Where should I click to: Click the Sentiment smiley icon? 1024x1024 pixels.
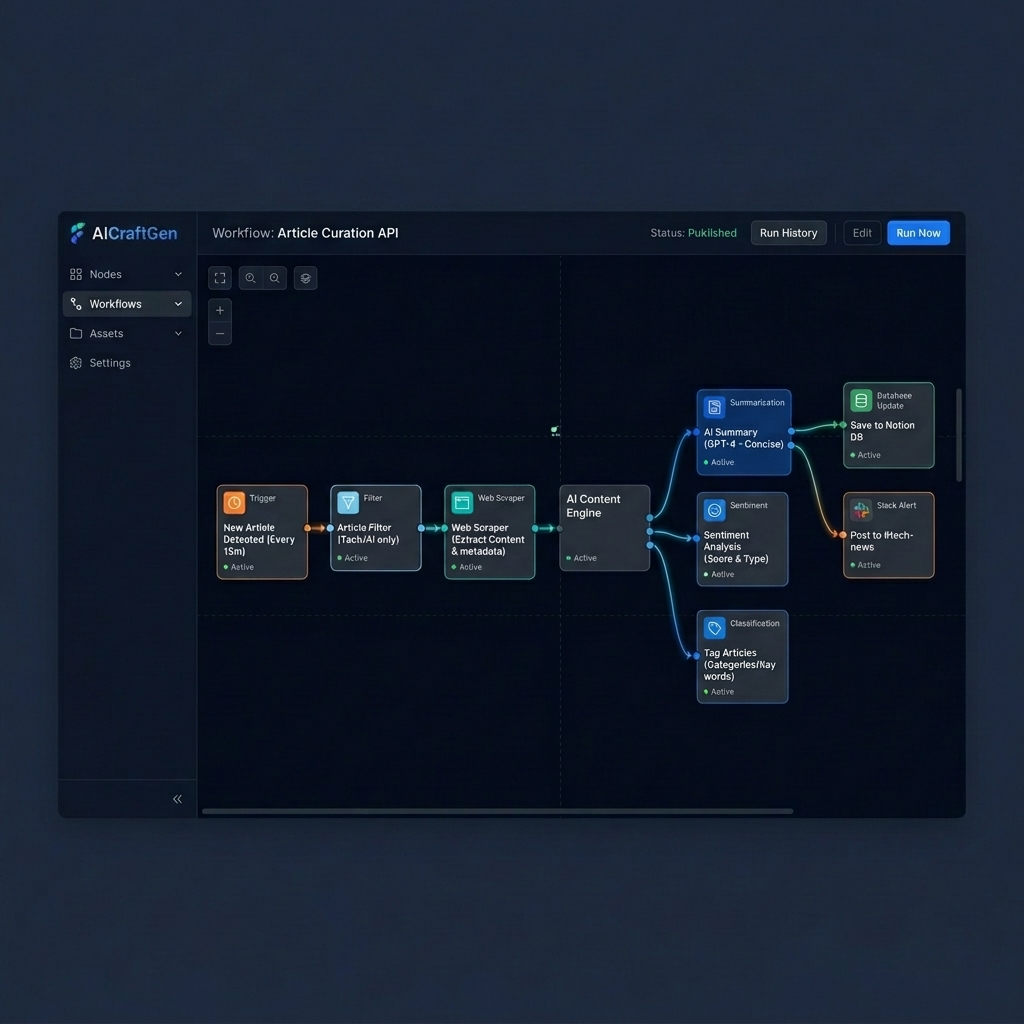pyautogui.click(x=714, y=510)
